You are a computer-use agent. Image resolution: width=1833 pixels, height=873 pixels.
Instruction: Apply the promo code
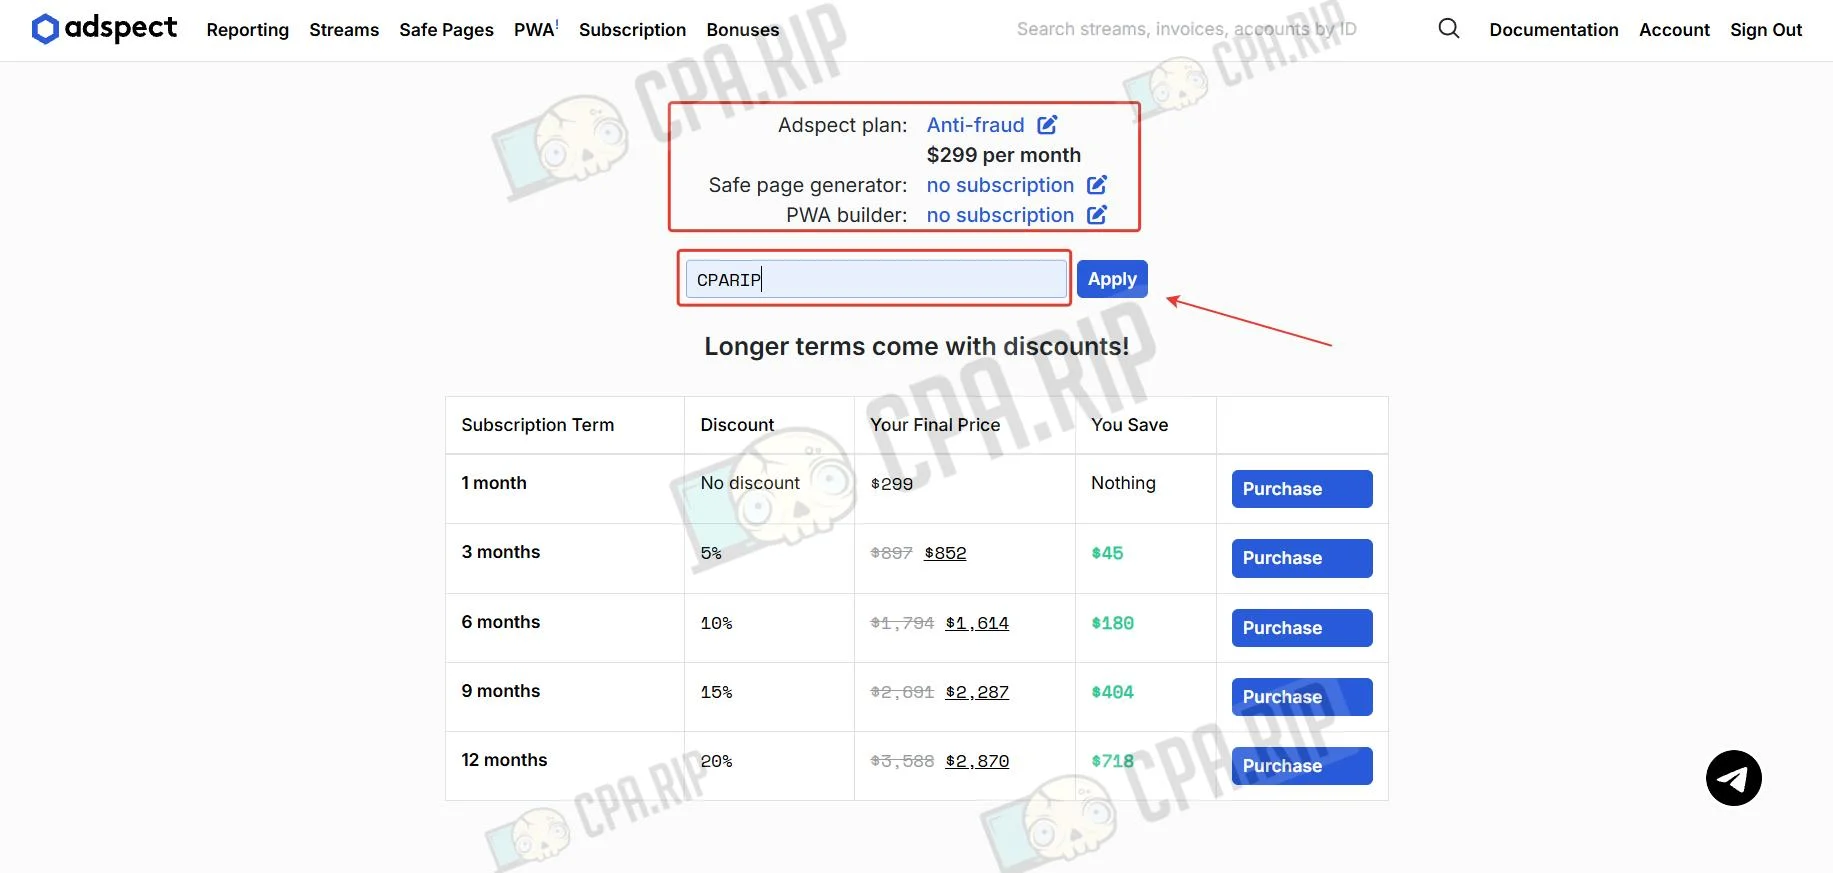click(1112, 279)
